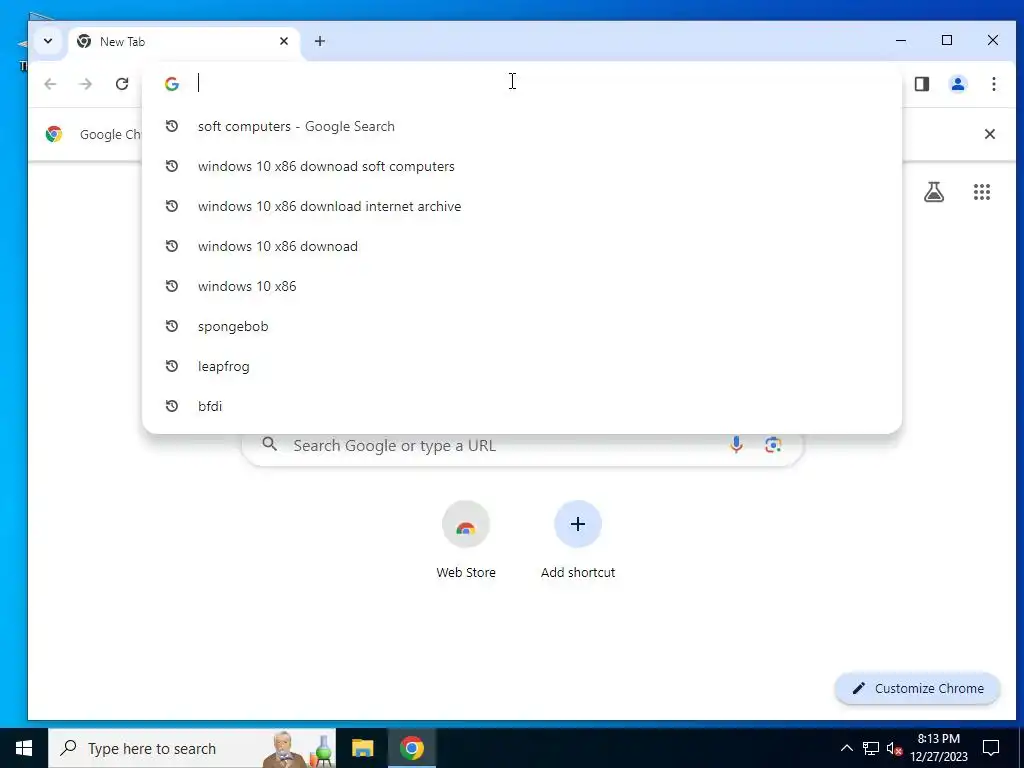
Task: Select the New Tab tab
Action: [x=183, y=41]
